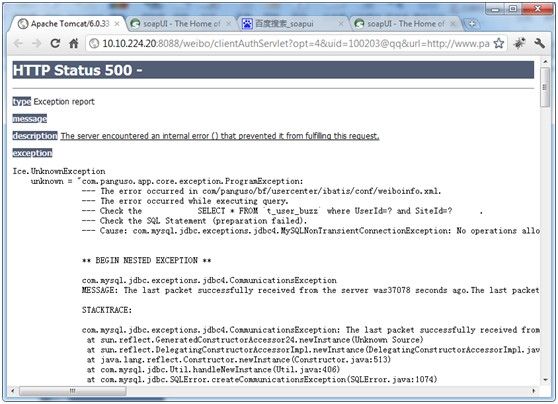The image size is (558, 404).
Task: Click the Util.handleNewInstance stack line
Action: [x=213, y=370]
